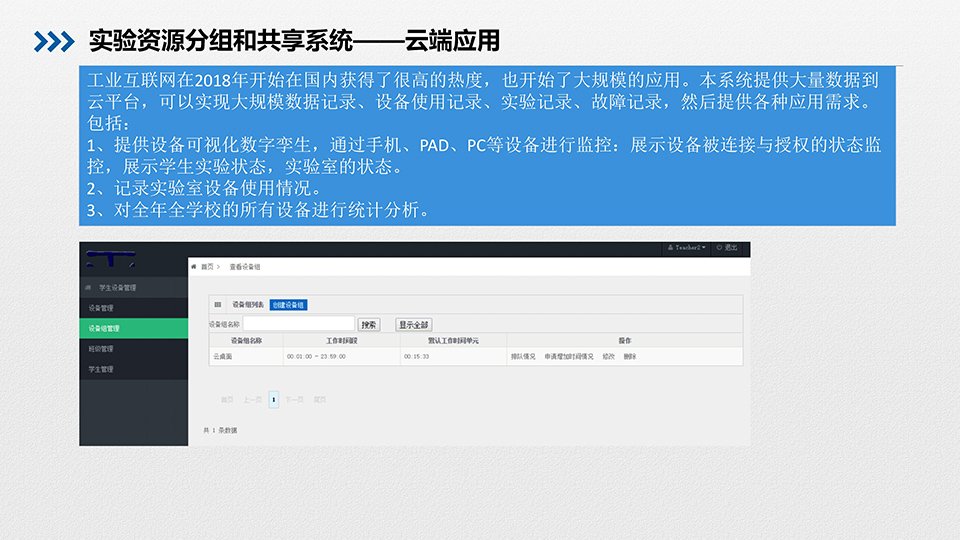This screenshot has width=960, height=540.
Task: Open the Teacher2 user dropdown
Action: [687, 247]
